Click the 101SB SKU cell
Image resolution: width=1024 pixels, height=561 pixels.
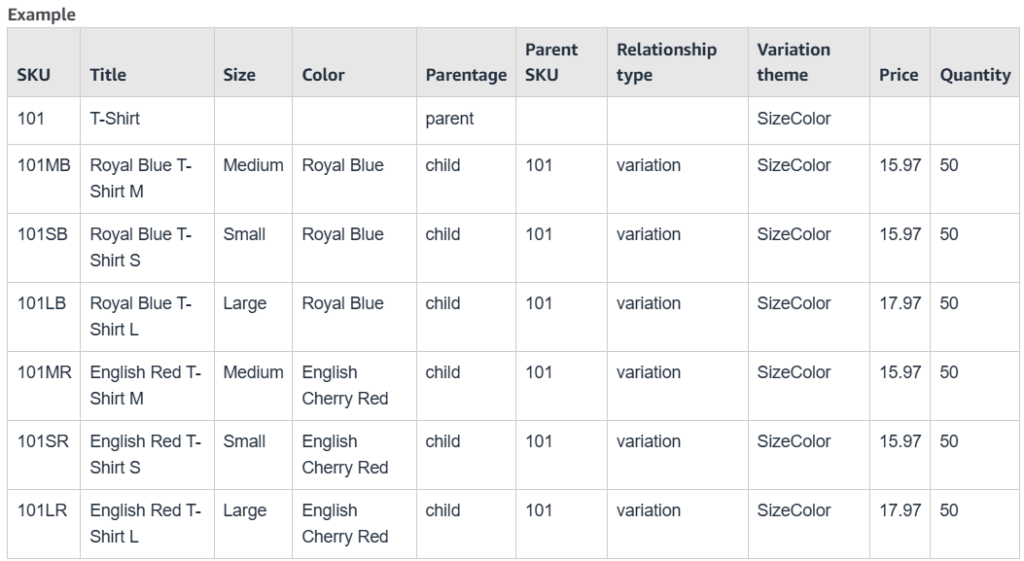(x=43, y=235)
